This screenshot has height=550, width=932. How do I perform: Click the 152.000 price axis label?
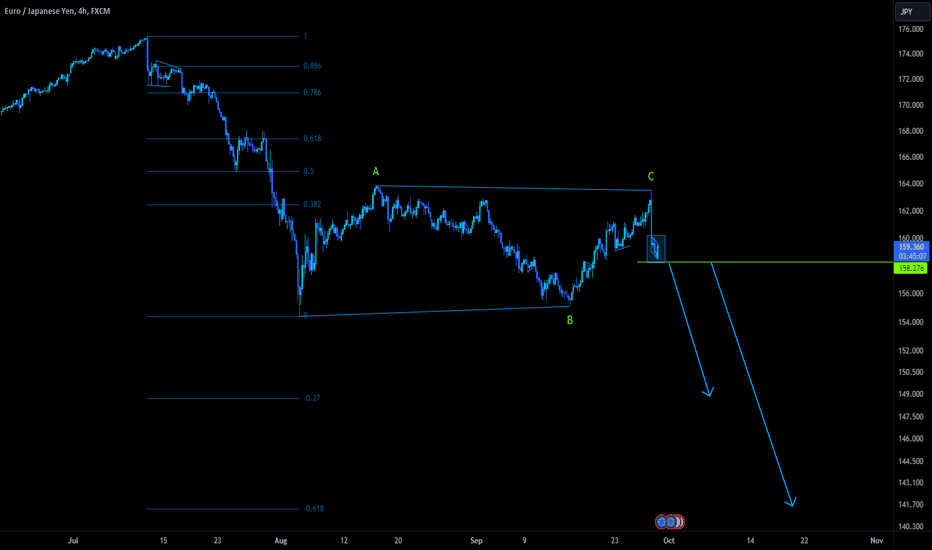click(911, 351)
